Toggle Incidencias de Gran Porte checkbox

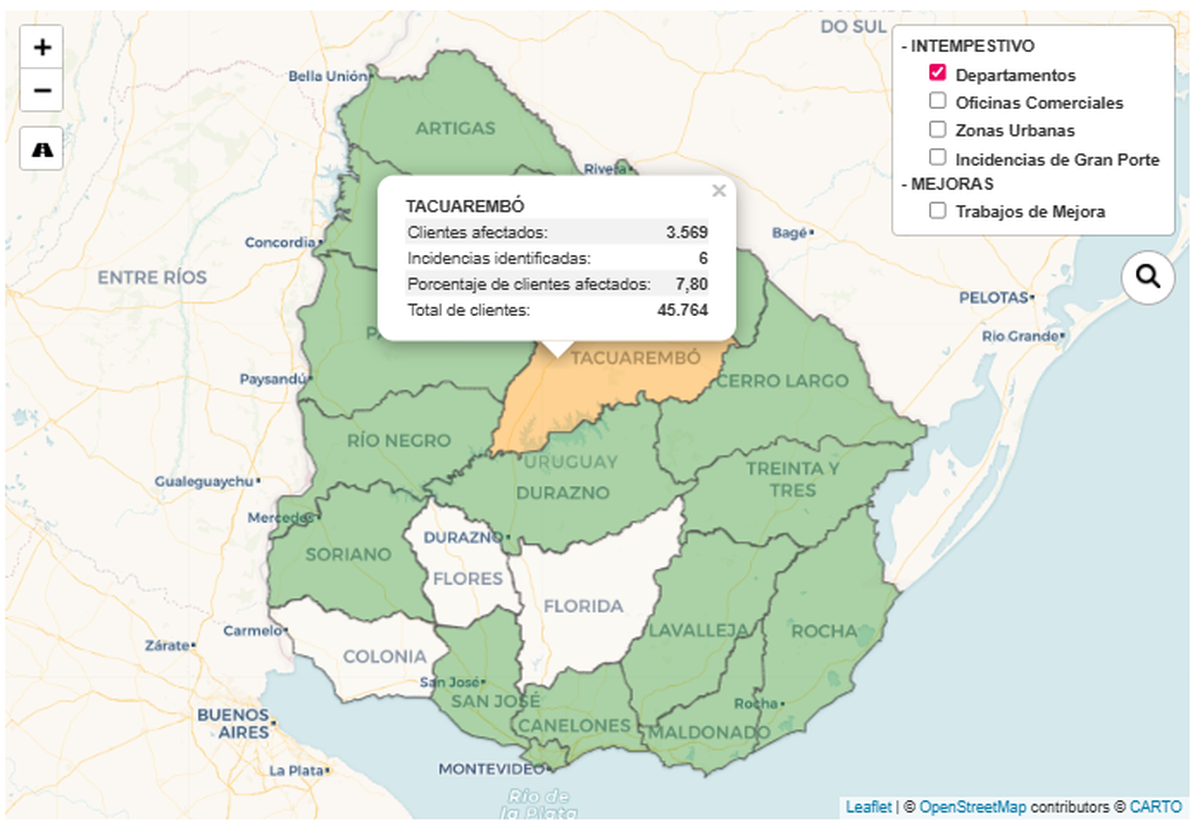point(937,157)
